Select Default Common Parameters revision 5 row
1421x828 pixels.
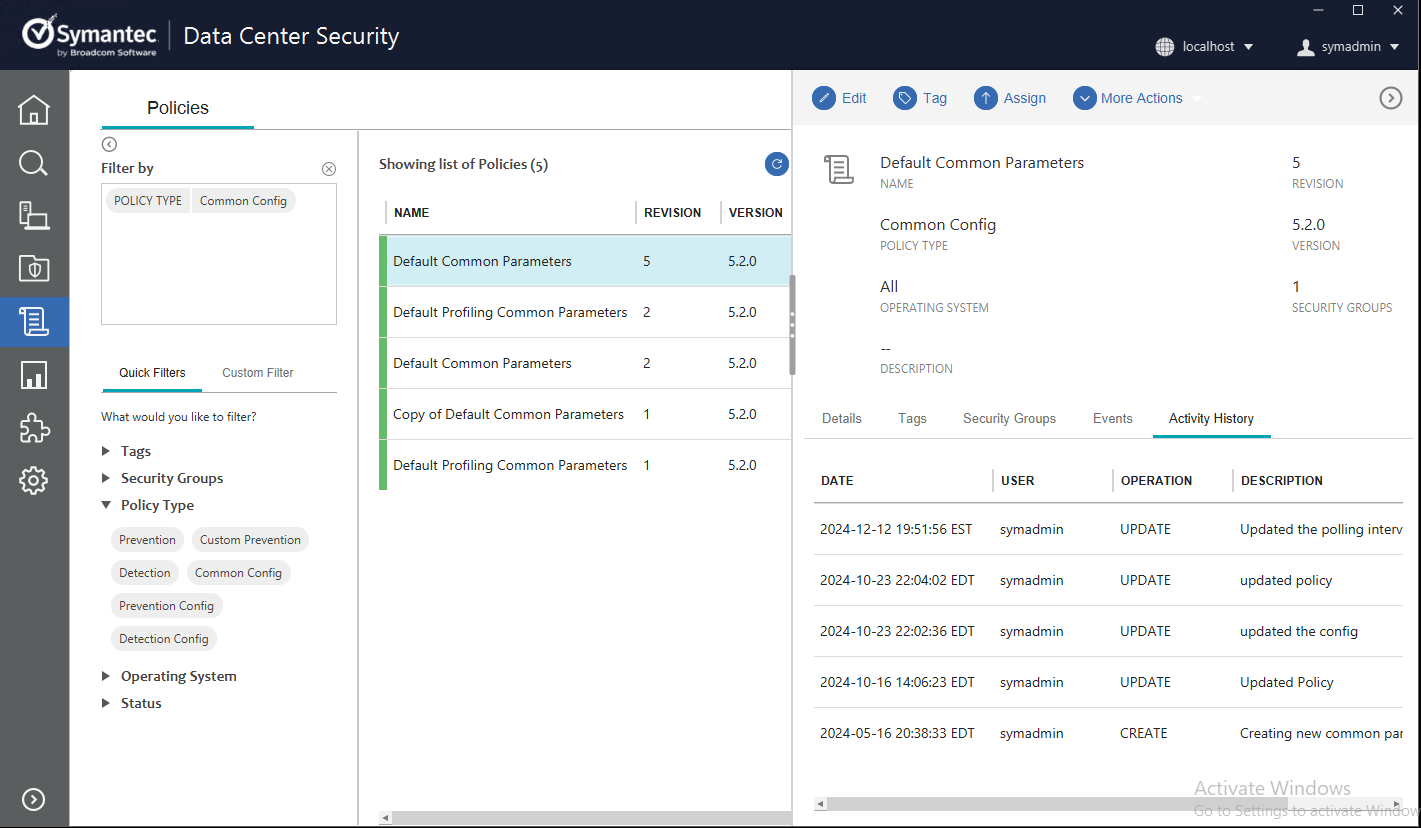coord(585,261)
